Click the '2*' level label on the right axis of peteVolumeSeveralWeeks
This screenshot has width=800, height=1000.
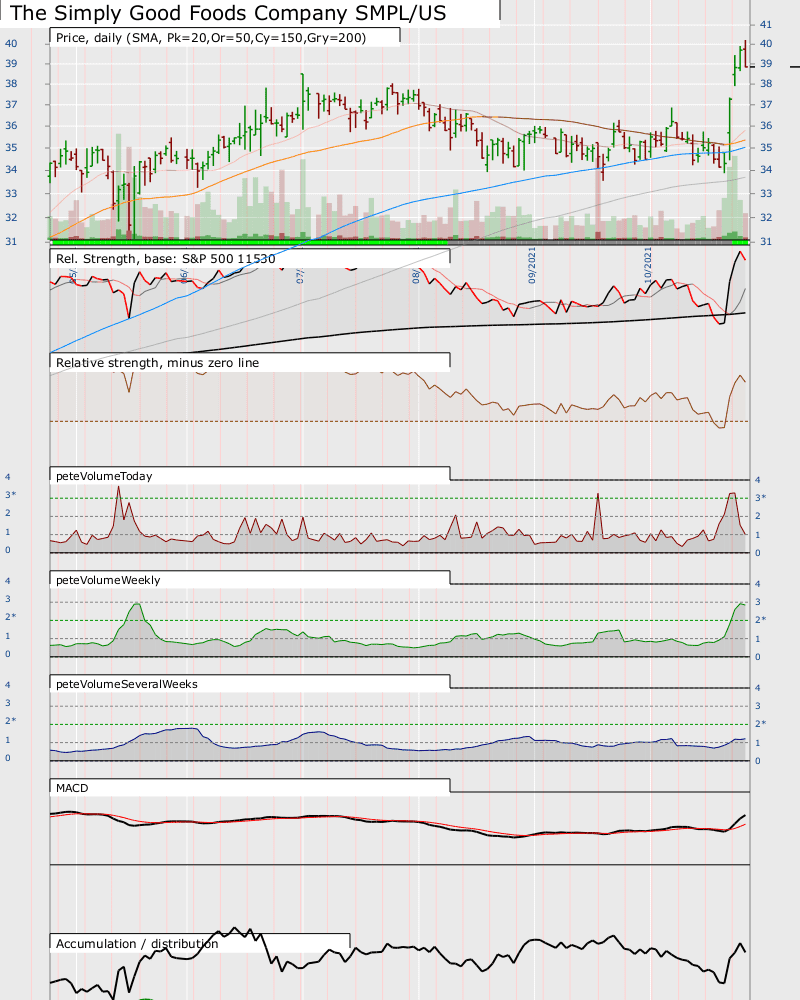tap(760, 724)
